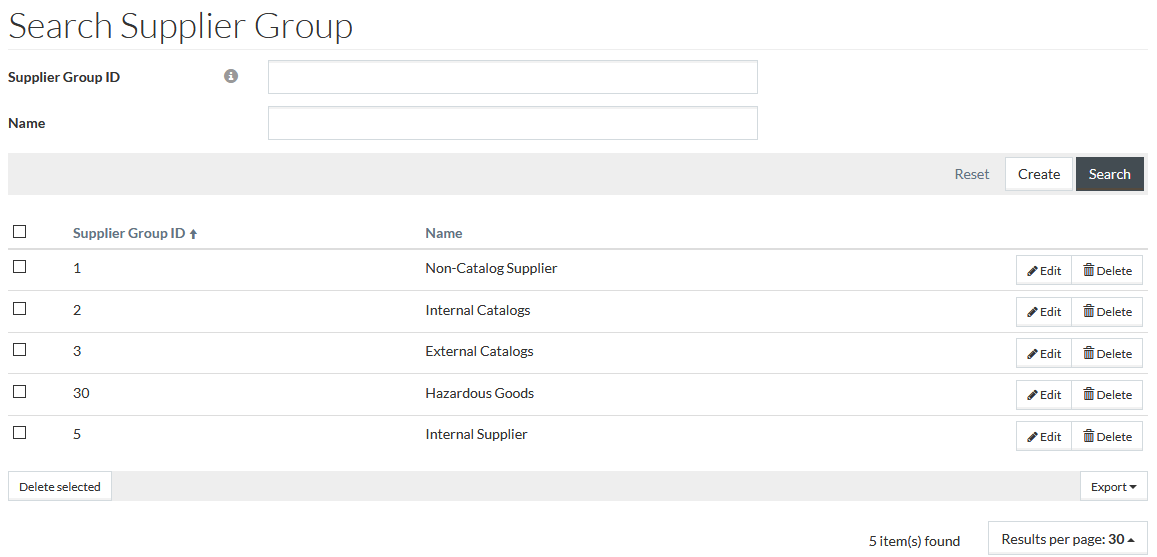Click the ID cell showing '5'
The height and width of the screenshot is (557, 1157).
77,435
